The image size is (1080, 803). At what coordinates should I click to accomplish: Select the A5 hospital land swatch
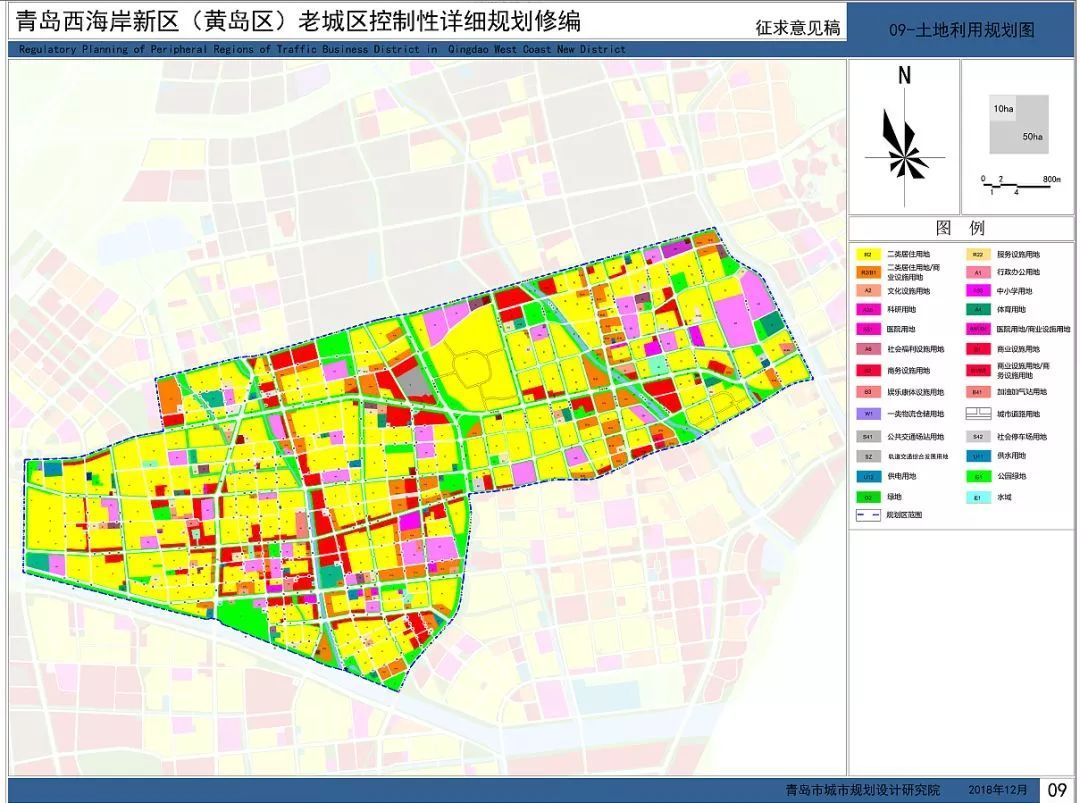[868, 329]
